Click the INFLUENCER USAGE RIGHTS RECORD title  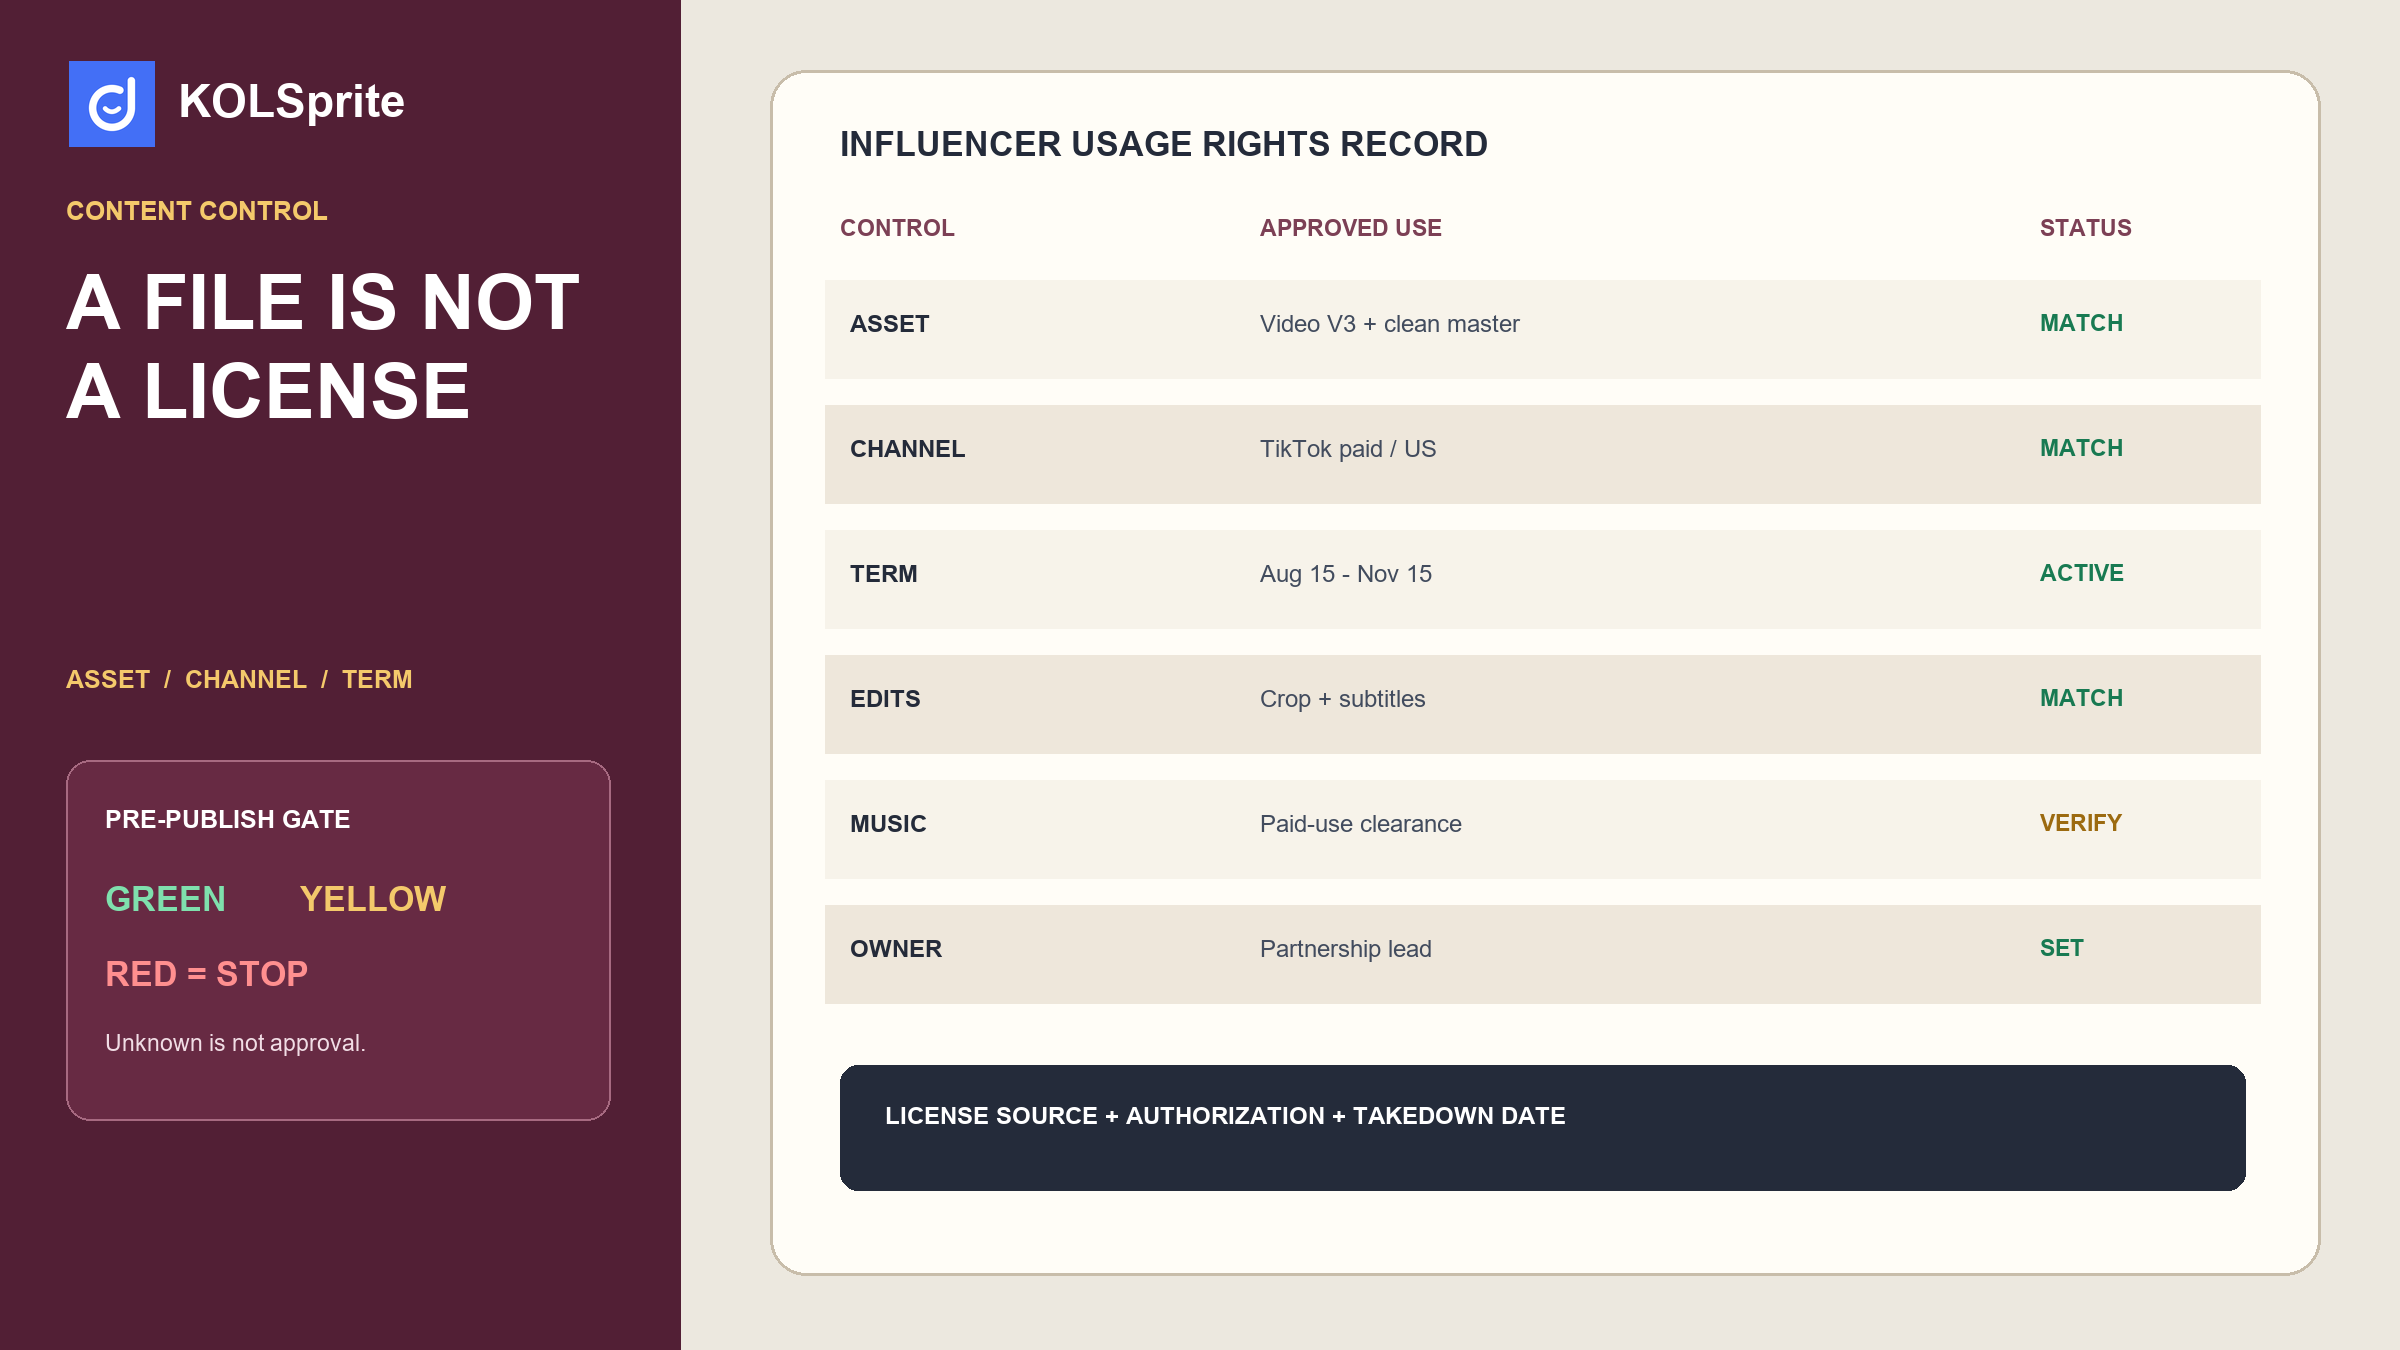tap(1164, 144)
